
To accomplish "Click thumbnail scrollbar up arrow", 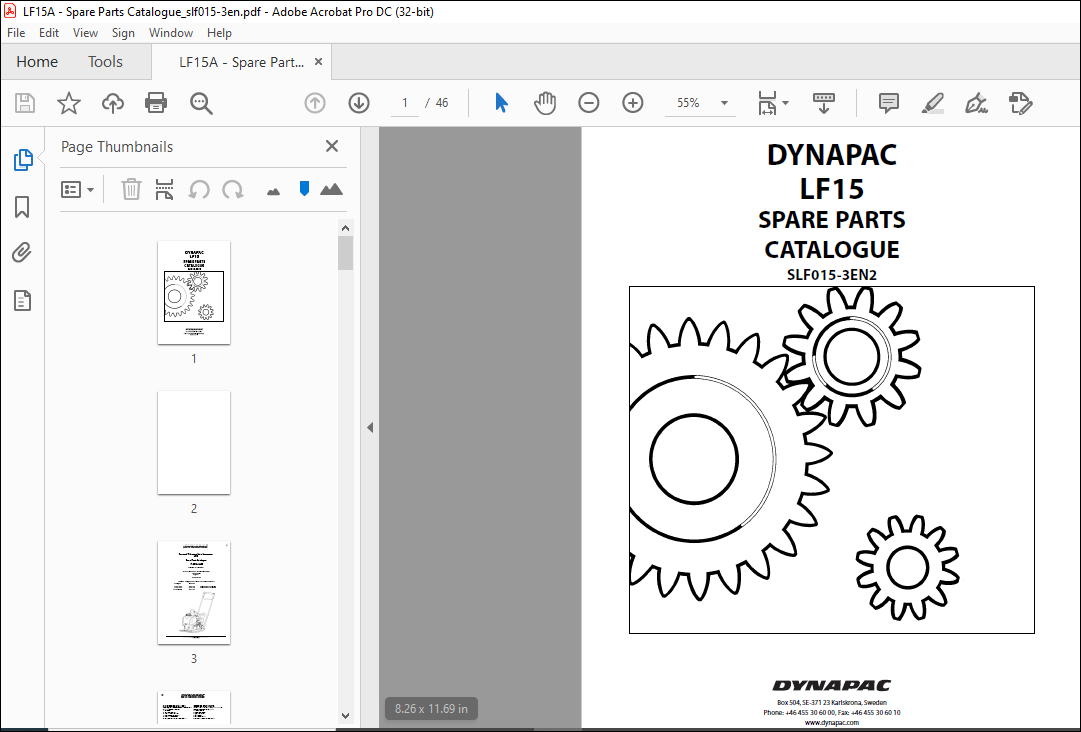I will coord(345,228).
